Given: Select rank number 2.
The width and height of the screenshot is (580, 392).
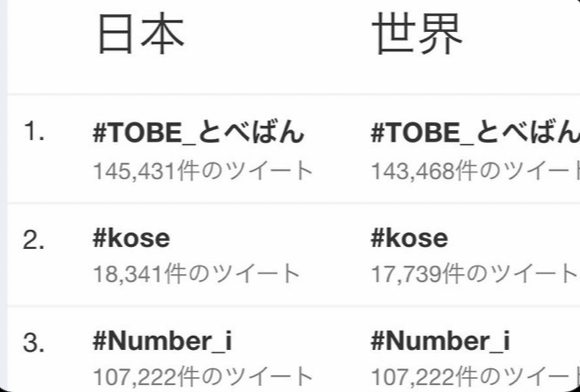Looking at the screenshot, I should [34, 241].
